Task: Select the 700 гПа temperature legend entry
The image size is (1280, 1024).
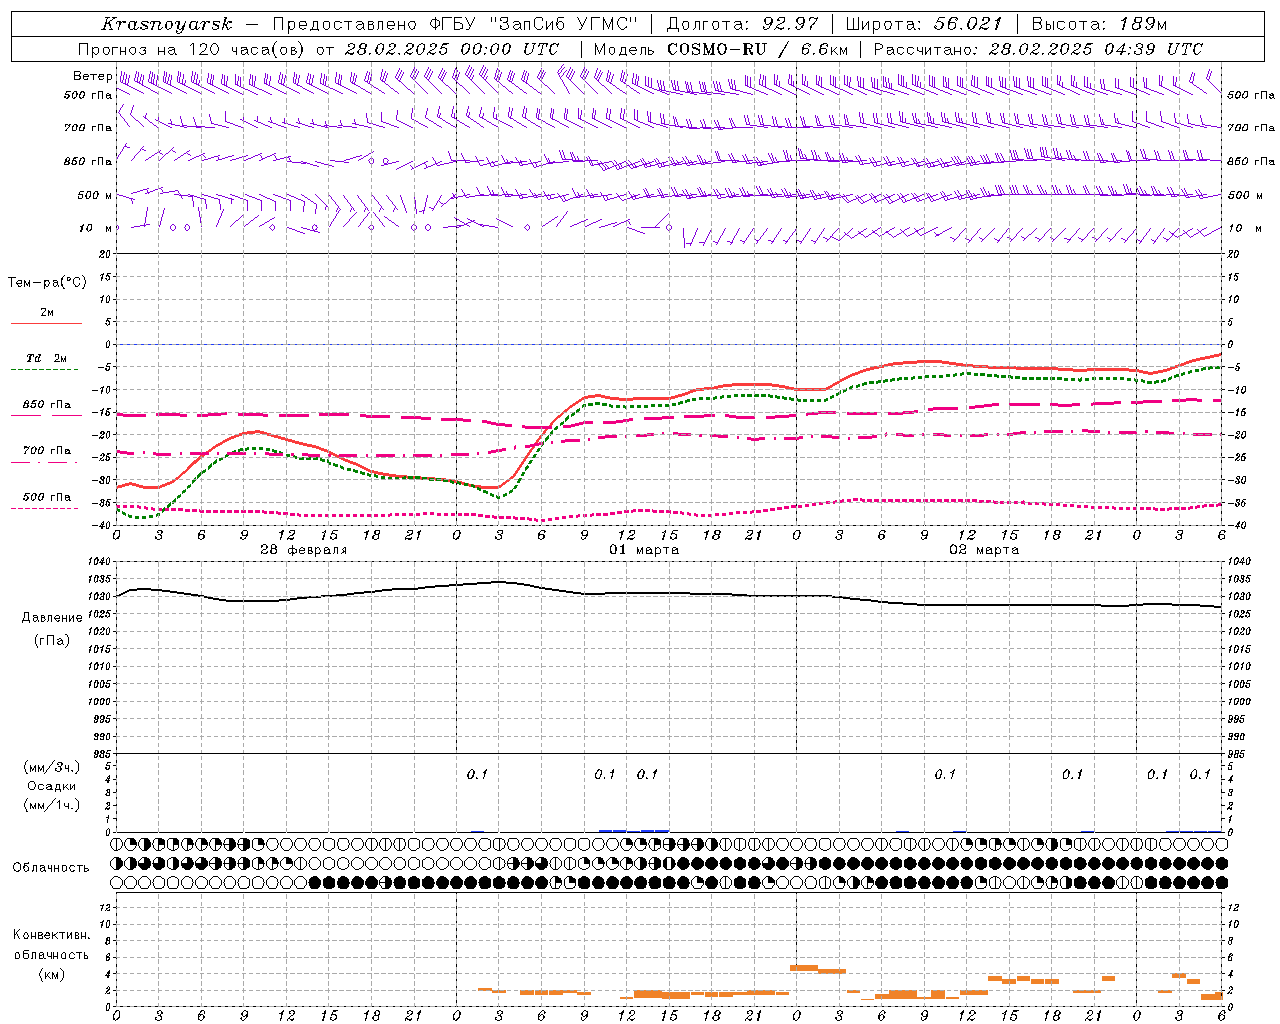Action: coord(46,451)
